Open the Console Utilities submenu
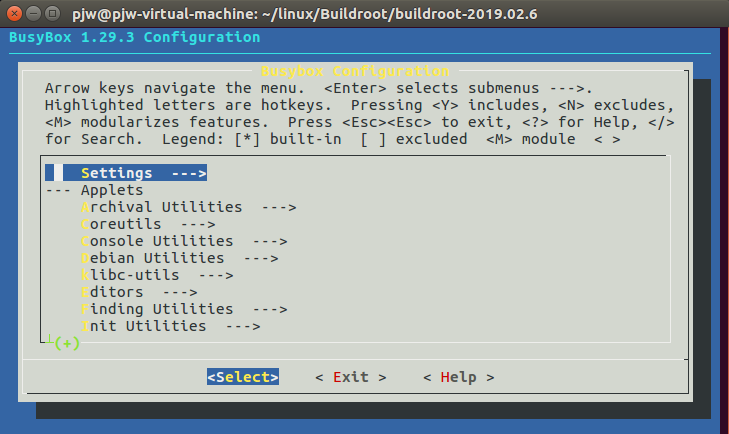 [184, 241]
